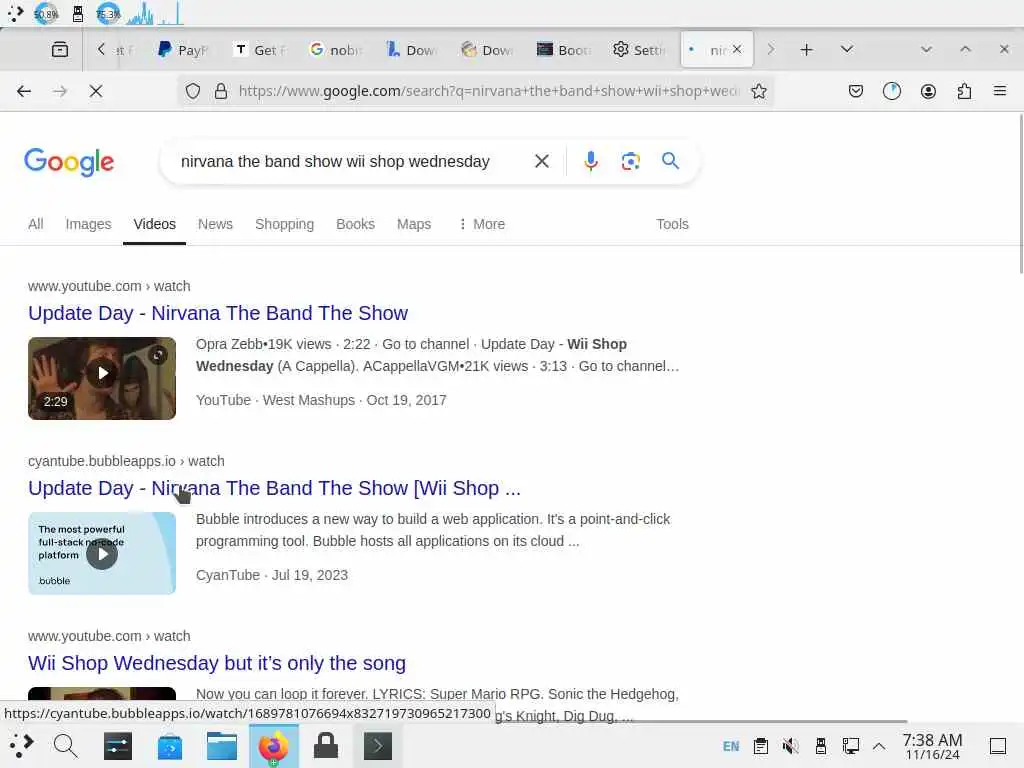The height and width of the screenshot is (768, 1024).
Task: Click the site security padlock icon
Action: [221, 91]
